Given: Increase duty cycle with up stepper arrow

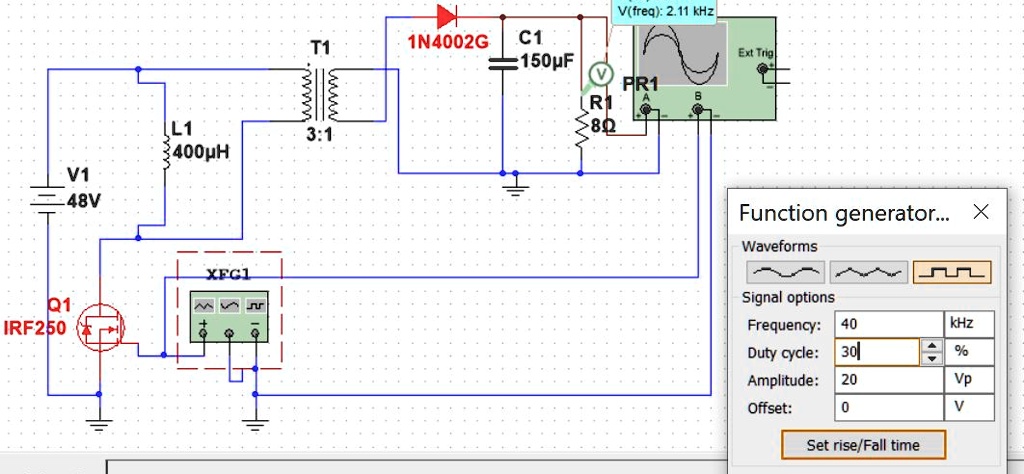Looking at the screenshot, I should click(x=932, y=346).
